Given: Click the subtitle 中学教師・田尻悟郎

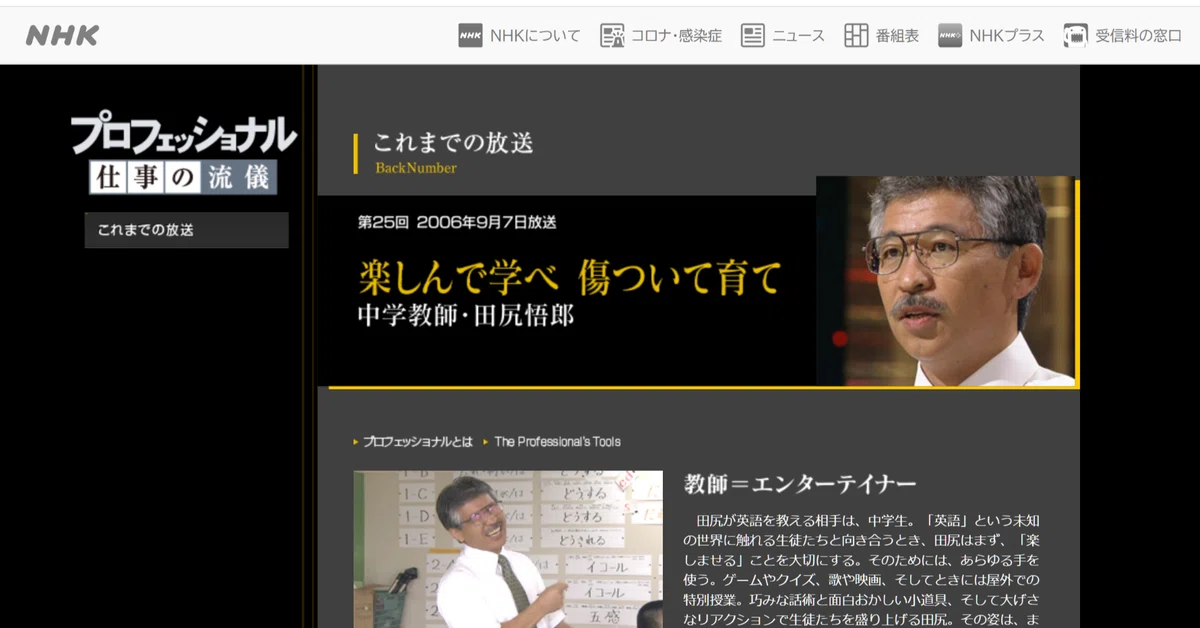Looking at the screenshot, I should [x=466, y=315].
